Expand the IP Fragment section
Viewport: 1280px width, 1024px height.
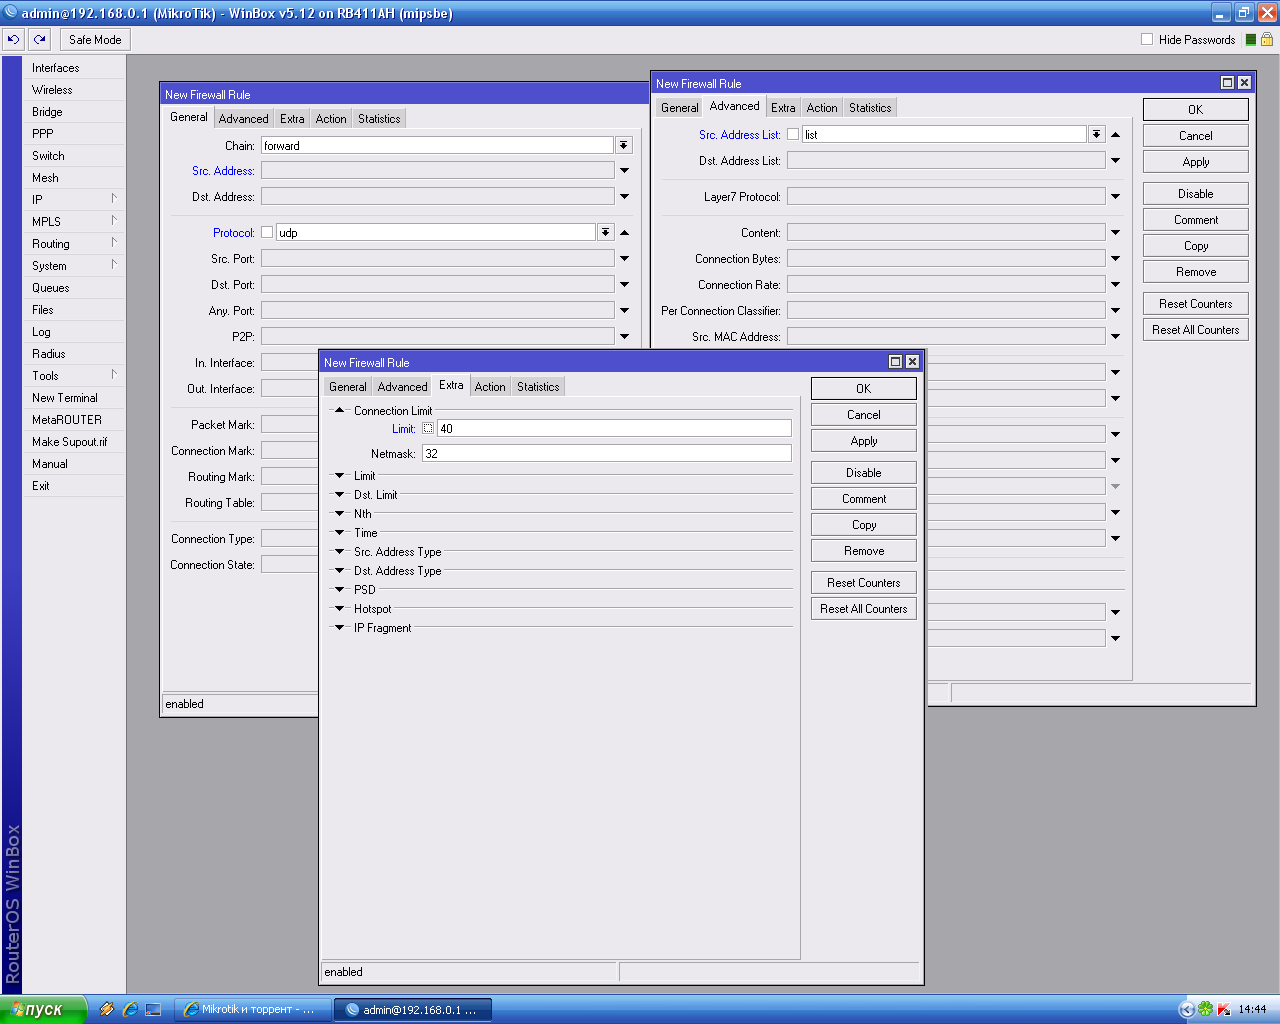[x=339, y=628]
